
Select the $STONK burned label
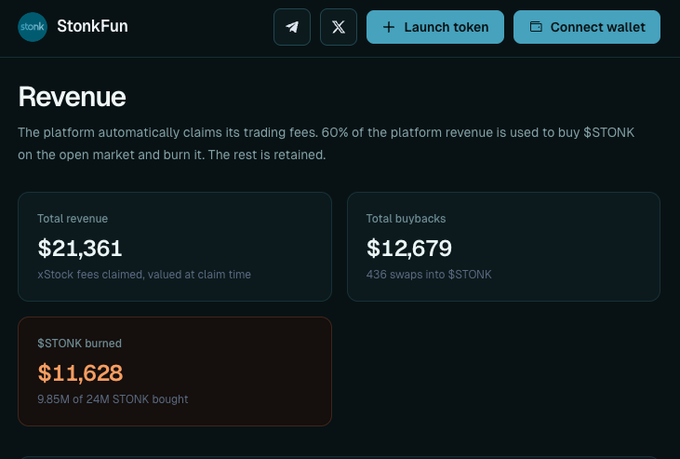[79, 344]
